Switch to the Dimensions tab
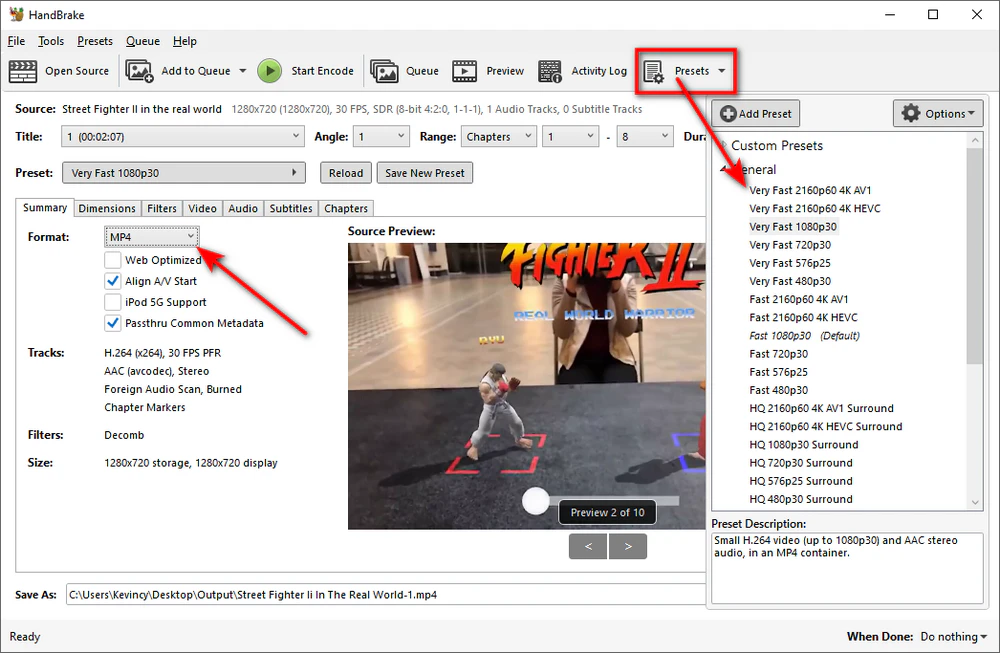 click(107, 208)
